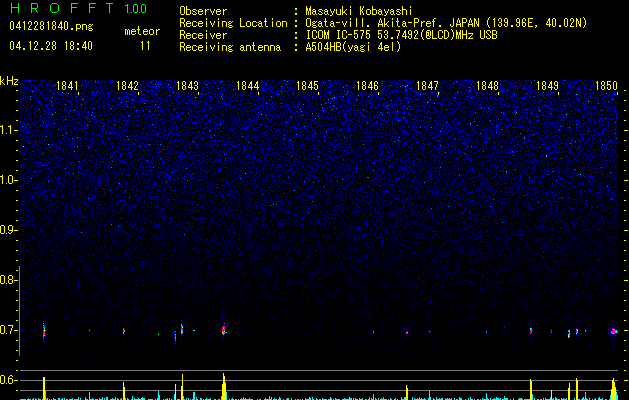This screenshot has width=629, height=400.
Task: Click the 'Receiver' field label
Action: click(203, 35)
